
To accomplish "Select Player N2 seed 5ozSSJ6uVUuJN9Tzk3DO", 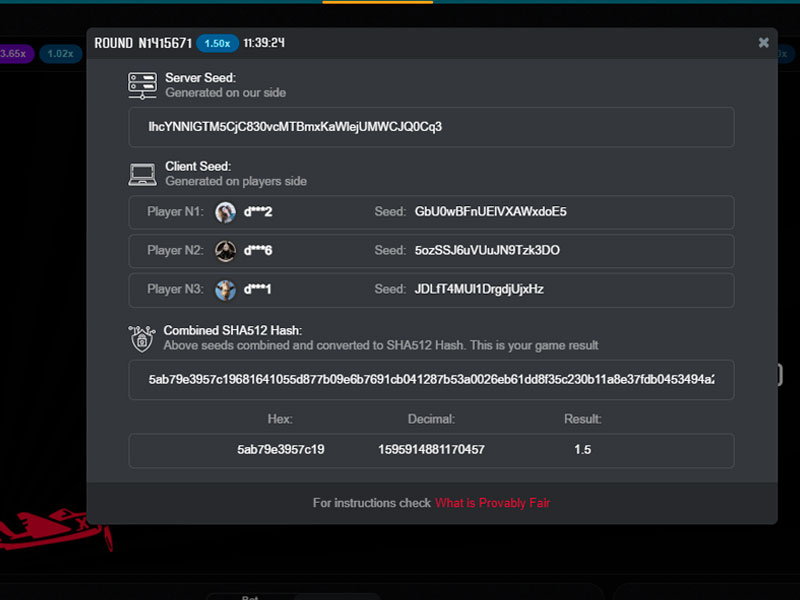I will (487, 250).
